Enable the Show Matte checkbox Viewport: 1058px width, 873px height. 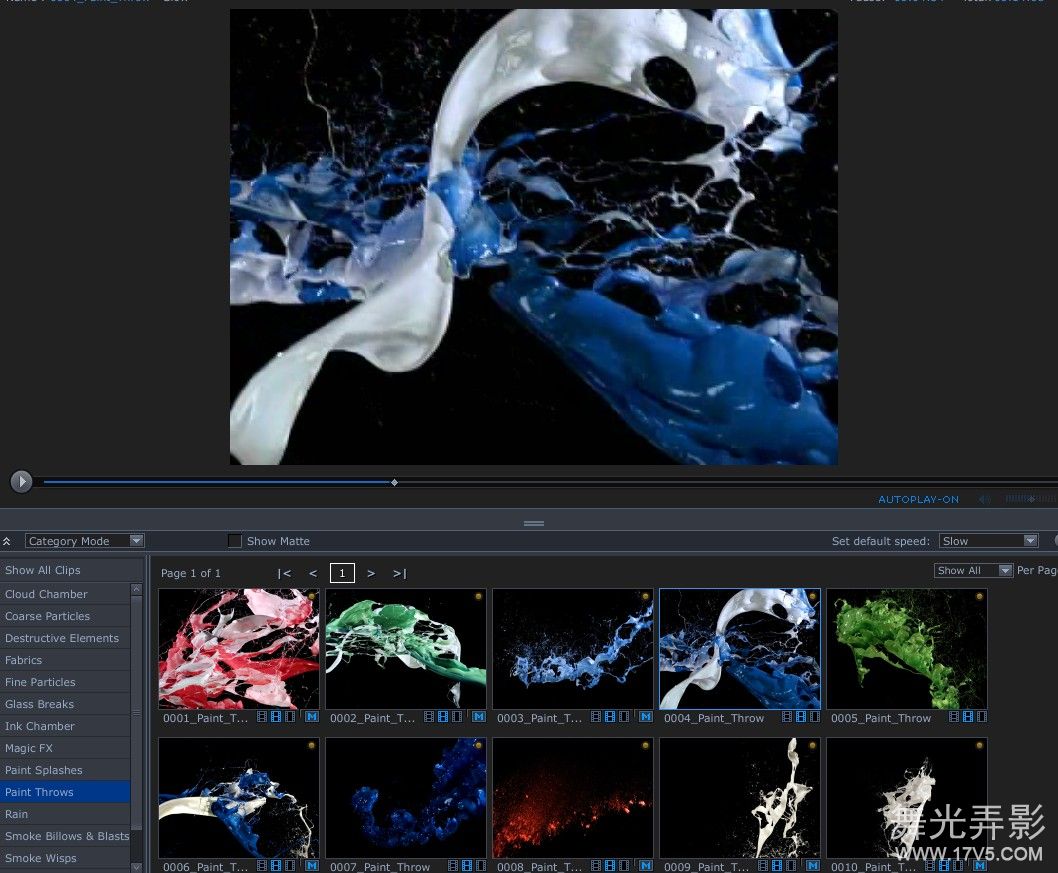(235, 540)
